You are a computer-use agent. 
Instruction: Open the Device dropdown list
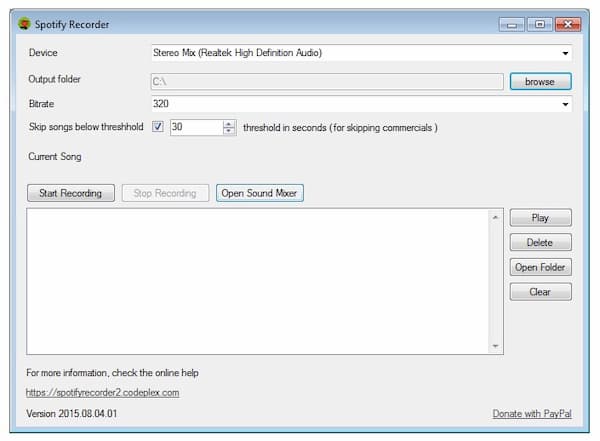[565, 53]
